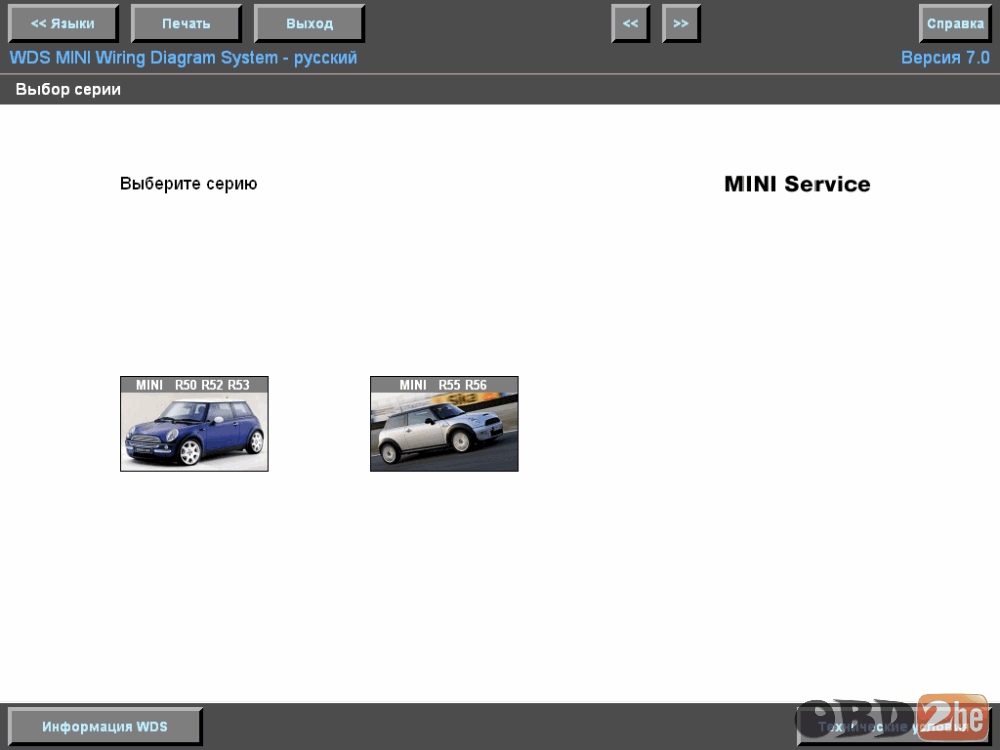Click the MINI Service heading
The height and width of the screenshot is (750, 1000).
(797, 184)
